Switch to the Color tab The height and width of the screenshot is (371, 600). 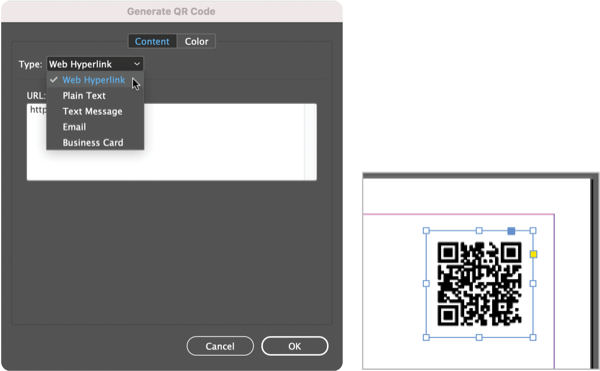point(196,41)
